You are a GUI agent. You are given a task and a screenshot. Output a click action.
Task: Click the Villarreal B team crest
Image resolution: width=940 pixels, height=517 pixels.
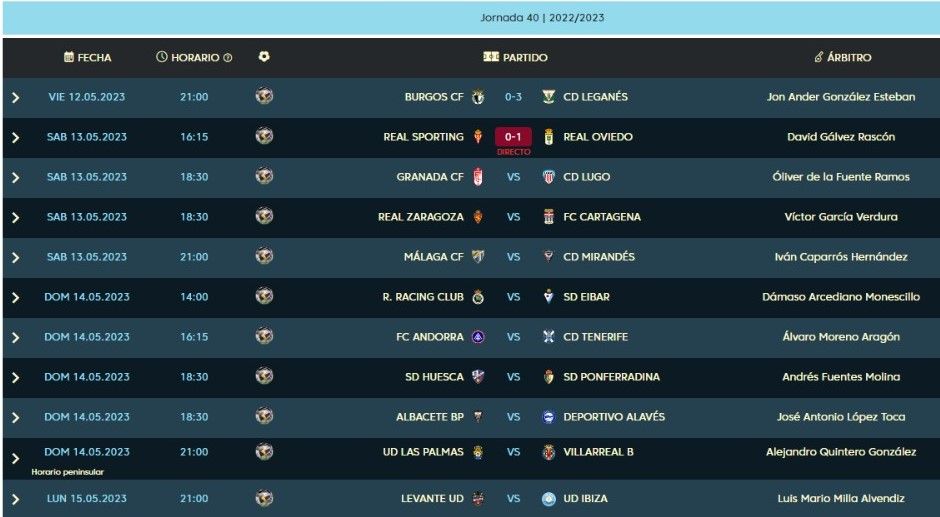tap(548, 452)
